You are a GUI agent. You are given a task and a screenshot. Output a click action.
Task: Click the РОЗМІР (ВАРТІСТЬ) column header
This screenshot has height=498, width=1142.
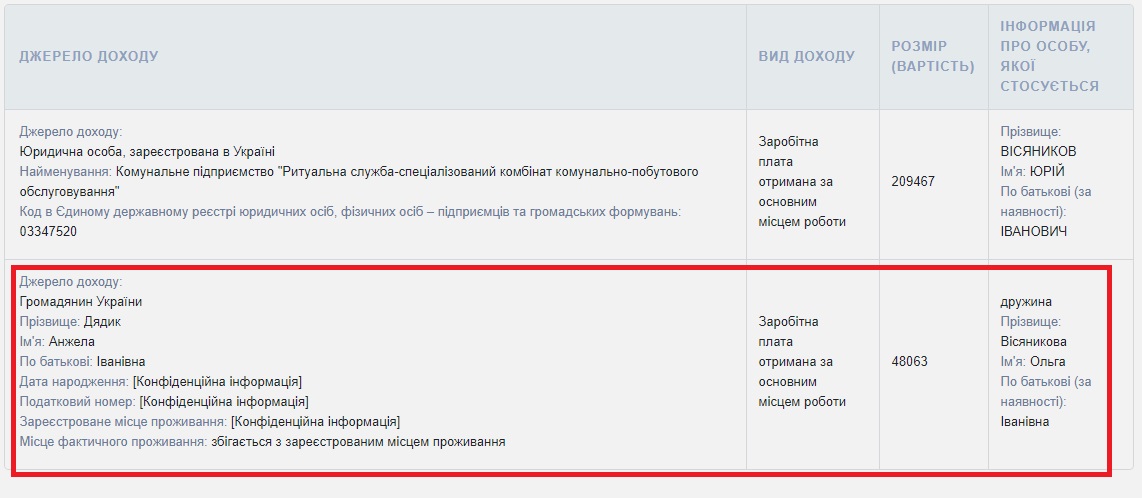pyautogui.click(x=933, y=56)
